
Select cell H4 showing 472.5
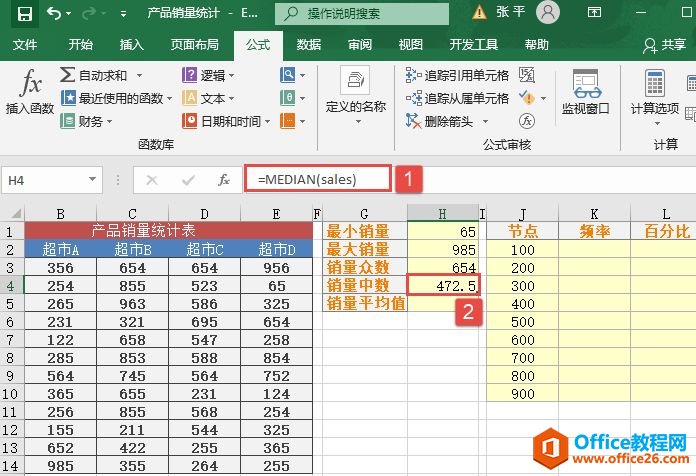pyautogui.click(x=444, y=285)
